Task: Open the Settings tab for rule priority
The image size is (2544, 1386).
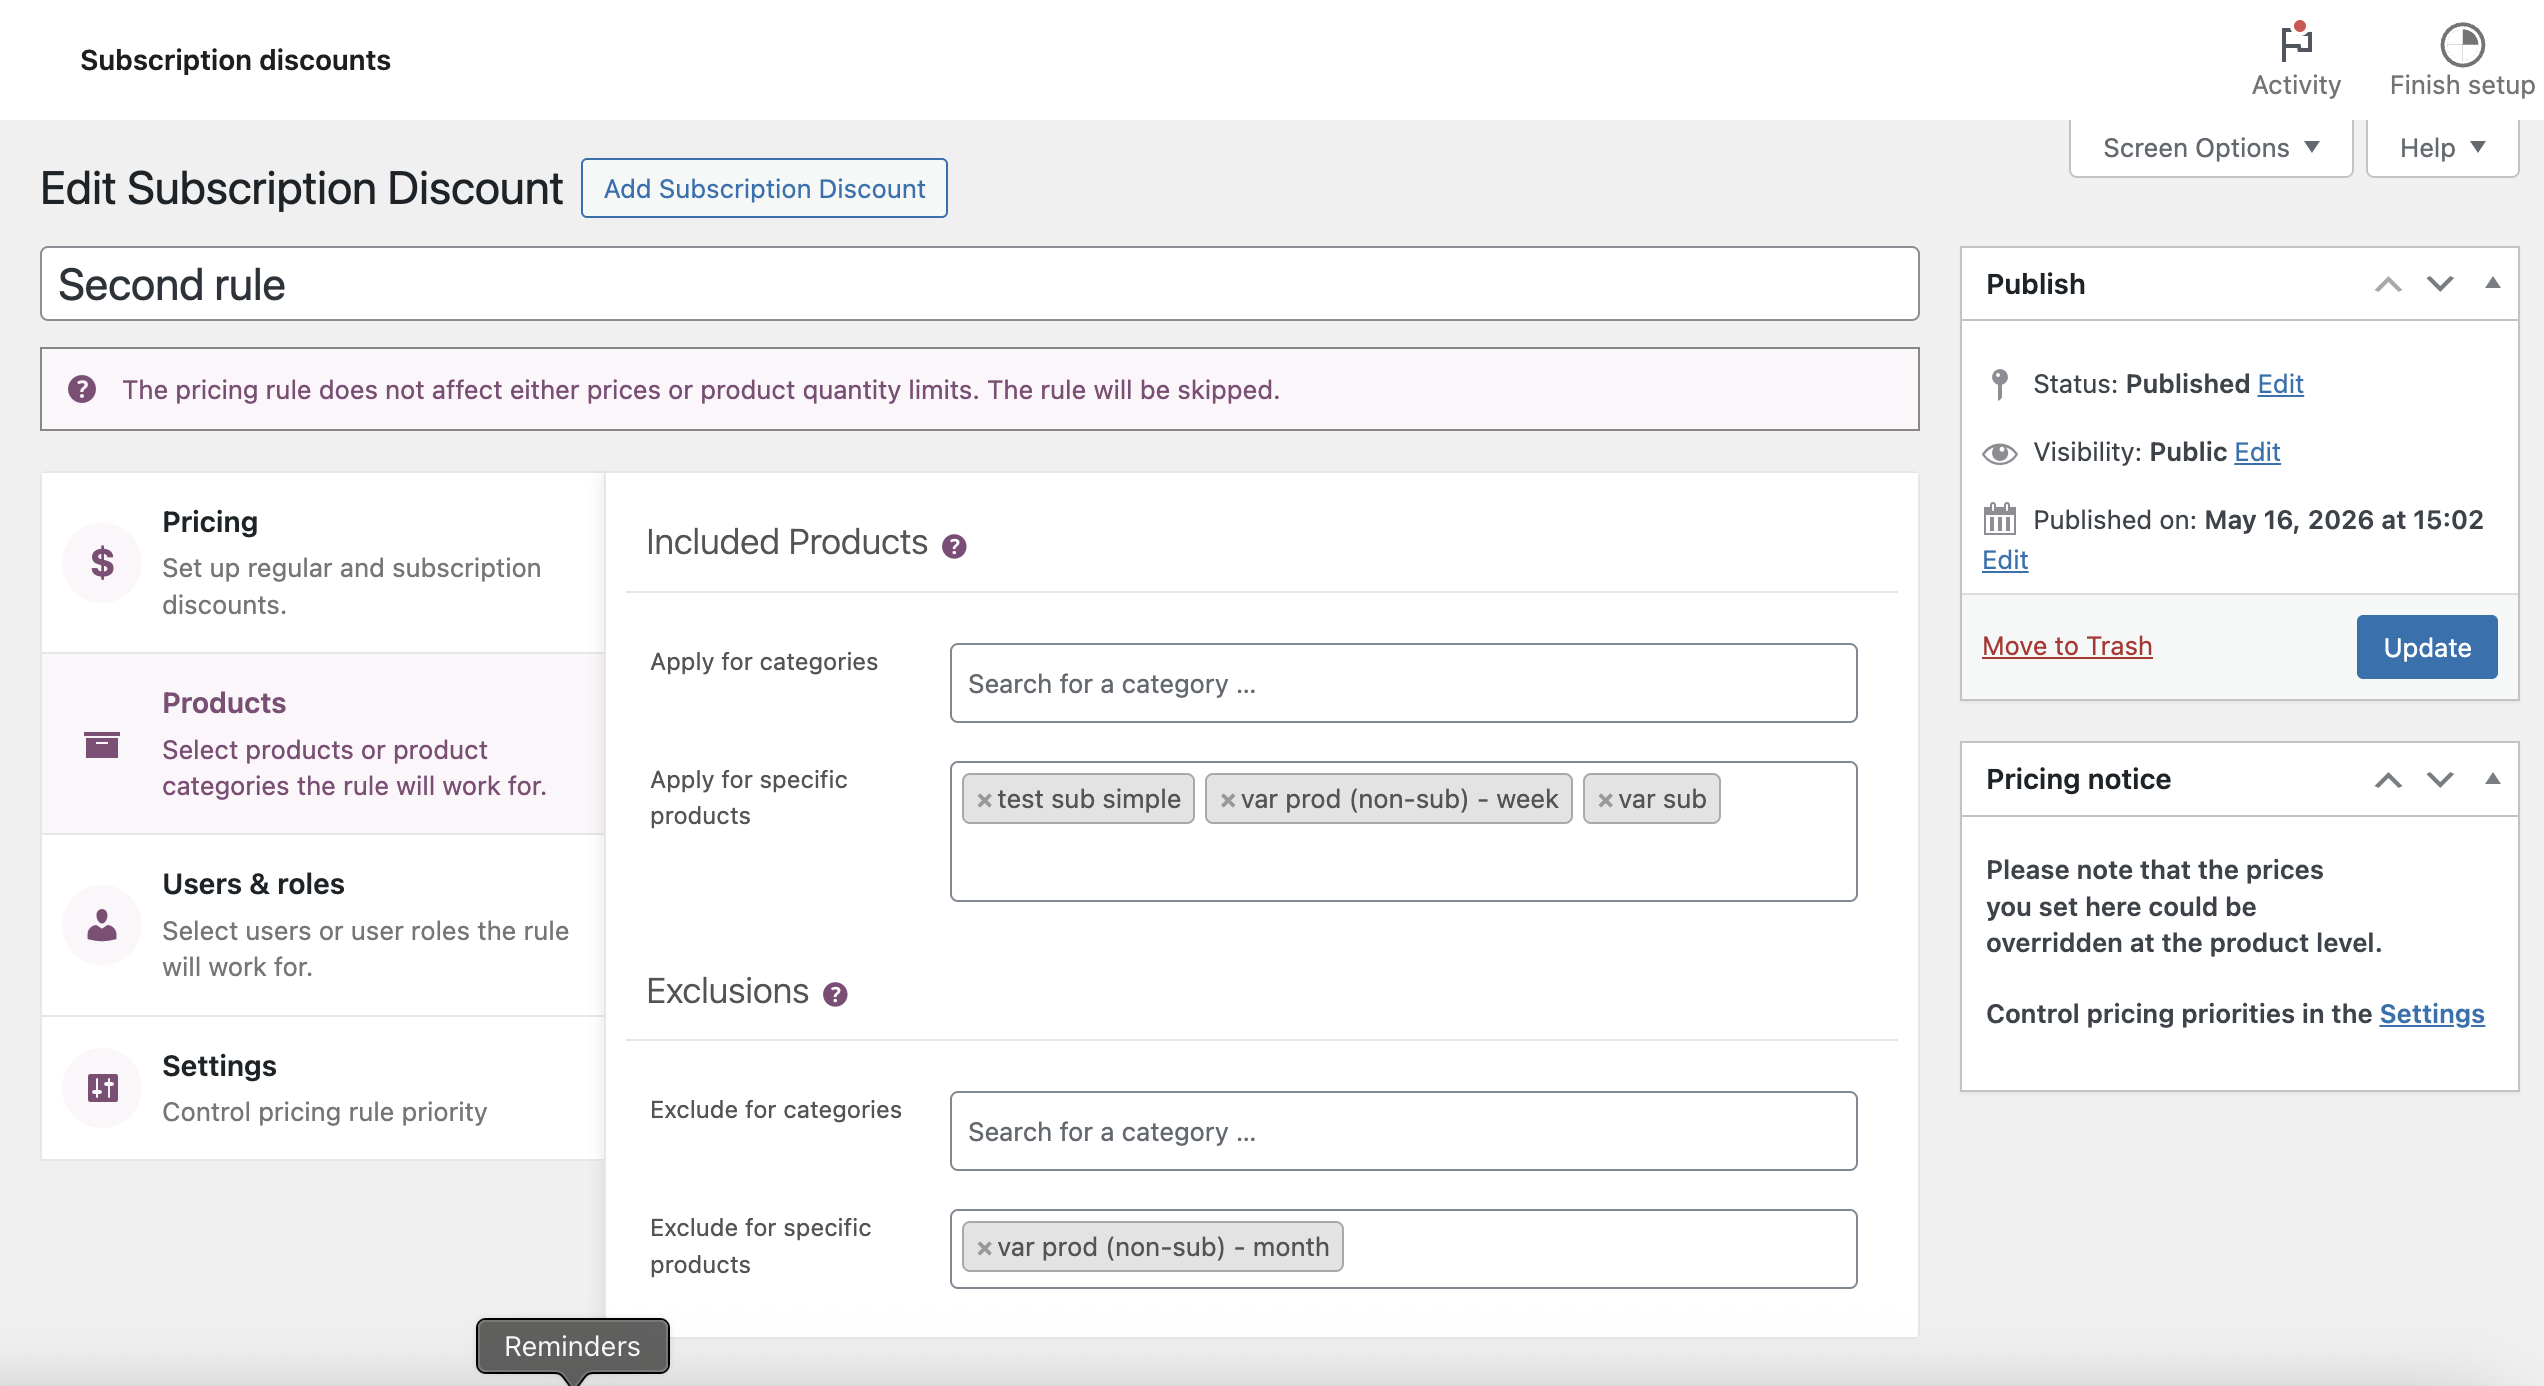Action: [323, 1088]
